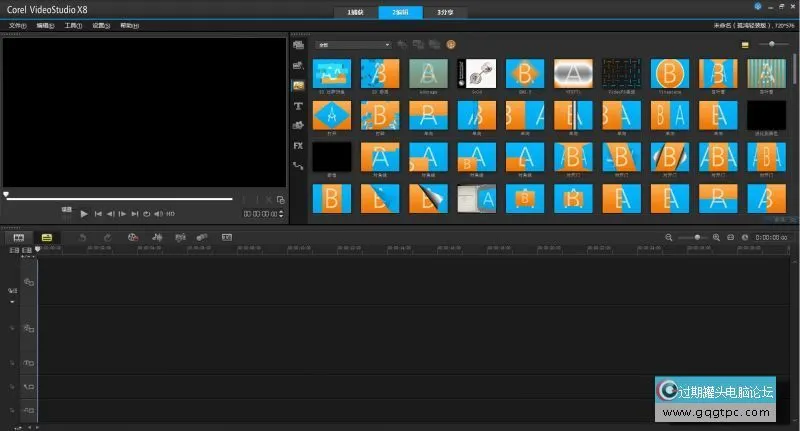Click the Record/Capture option icon in timeline toolbar
The height and width of the screenshot is (431, 800).
pyautogui.click(x=132, y=237)
